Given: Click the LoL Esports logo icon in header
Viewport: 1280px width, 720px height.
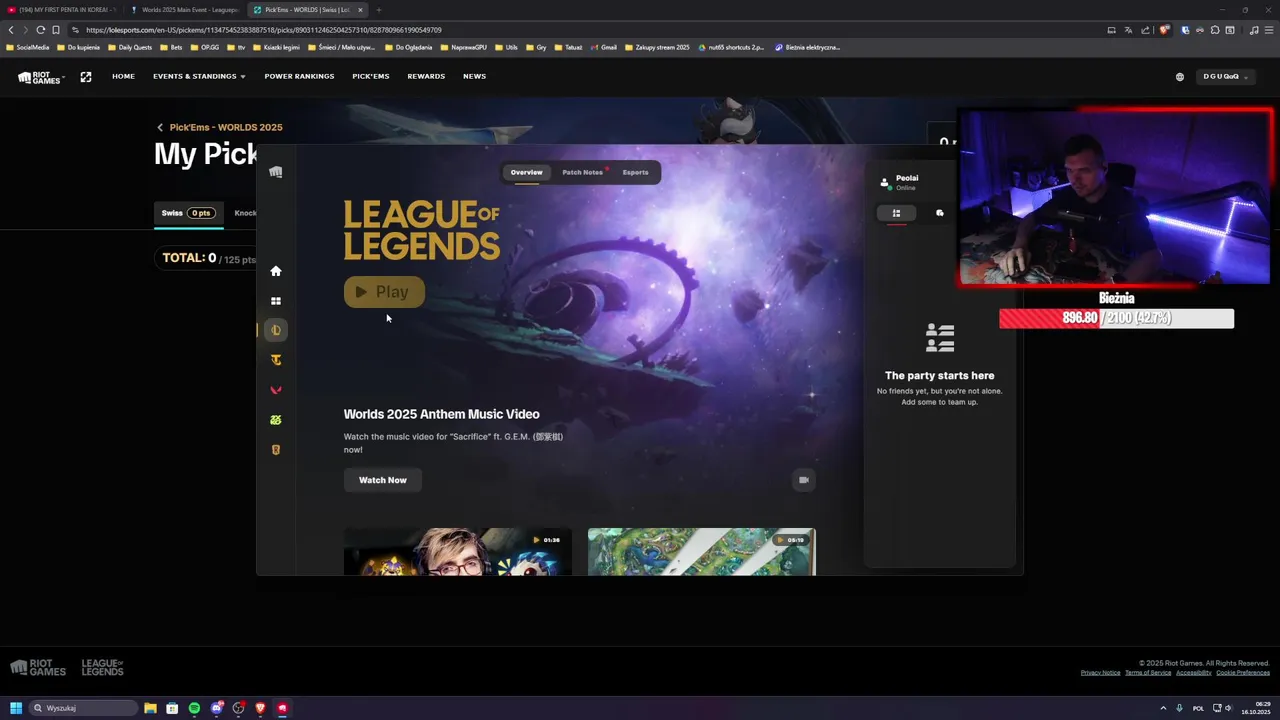Looking at the screenshot, I should click(x=86, y=76).
